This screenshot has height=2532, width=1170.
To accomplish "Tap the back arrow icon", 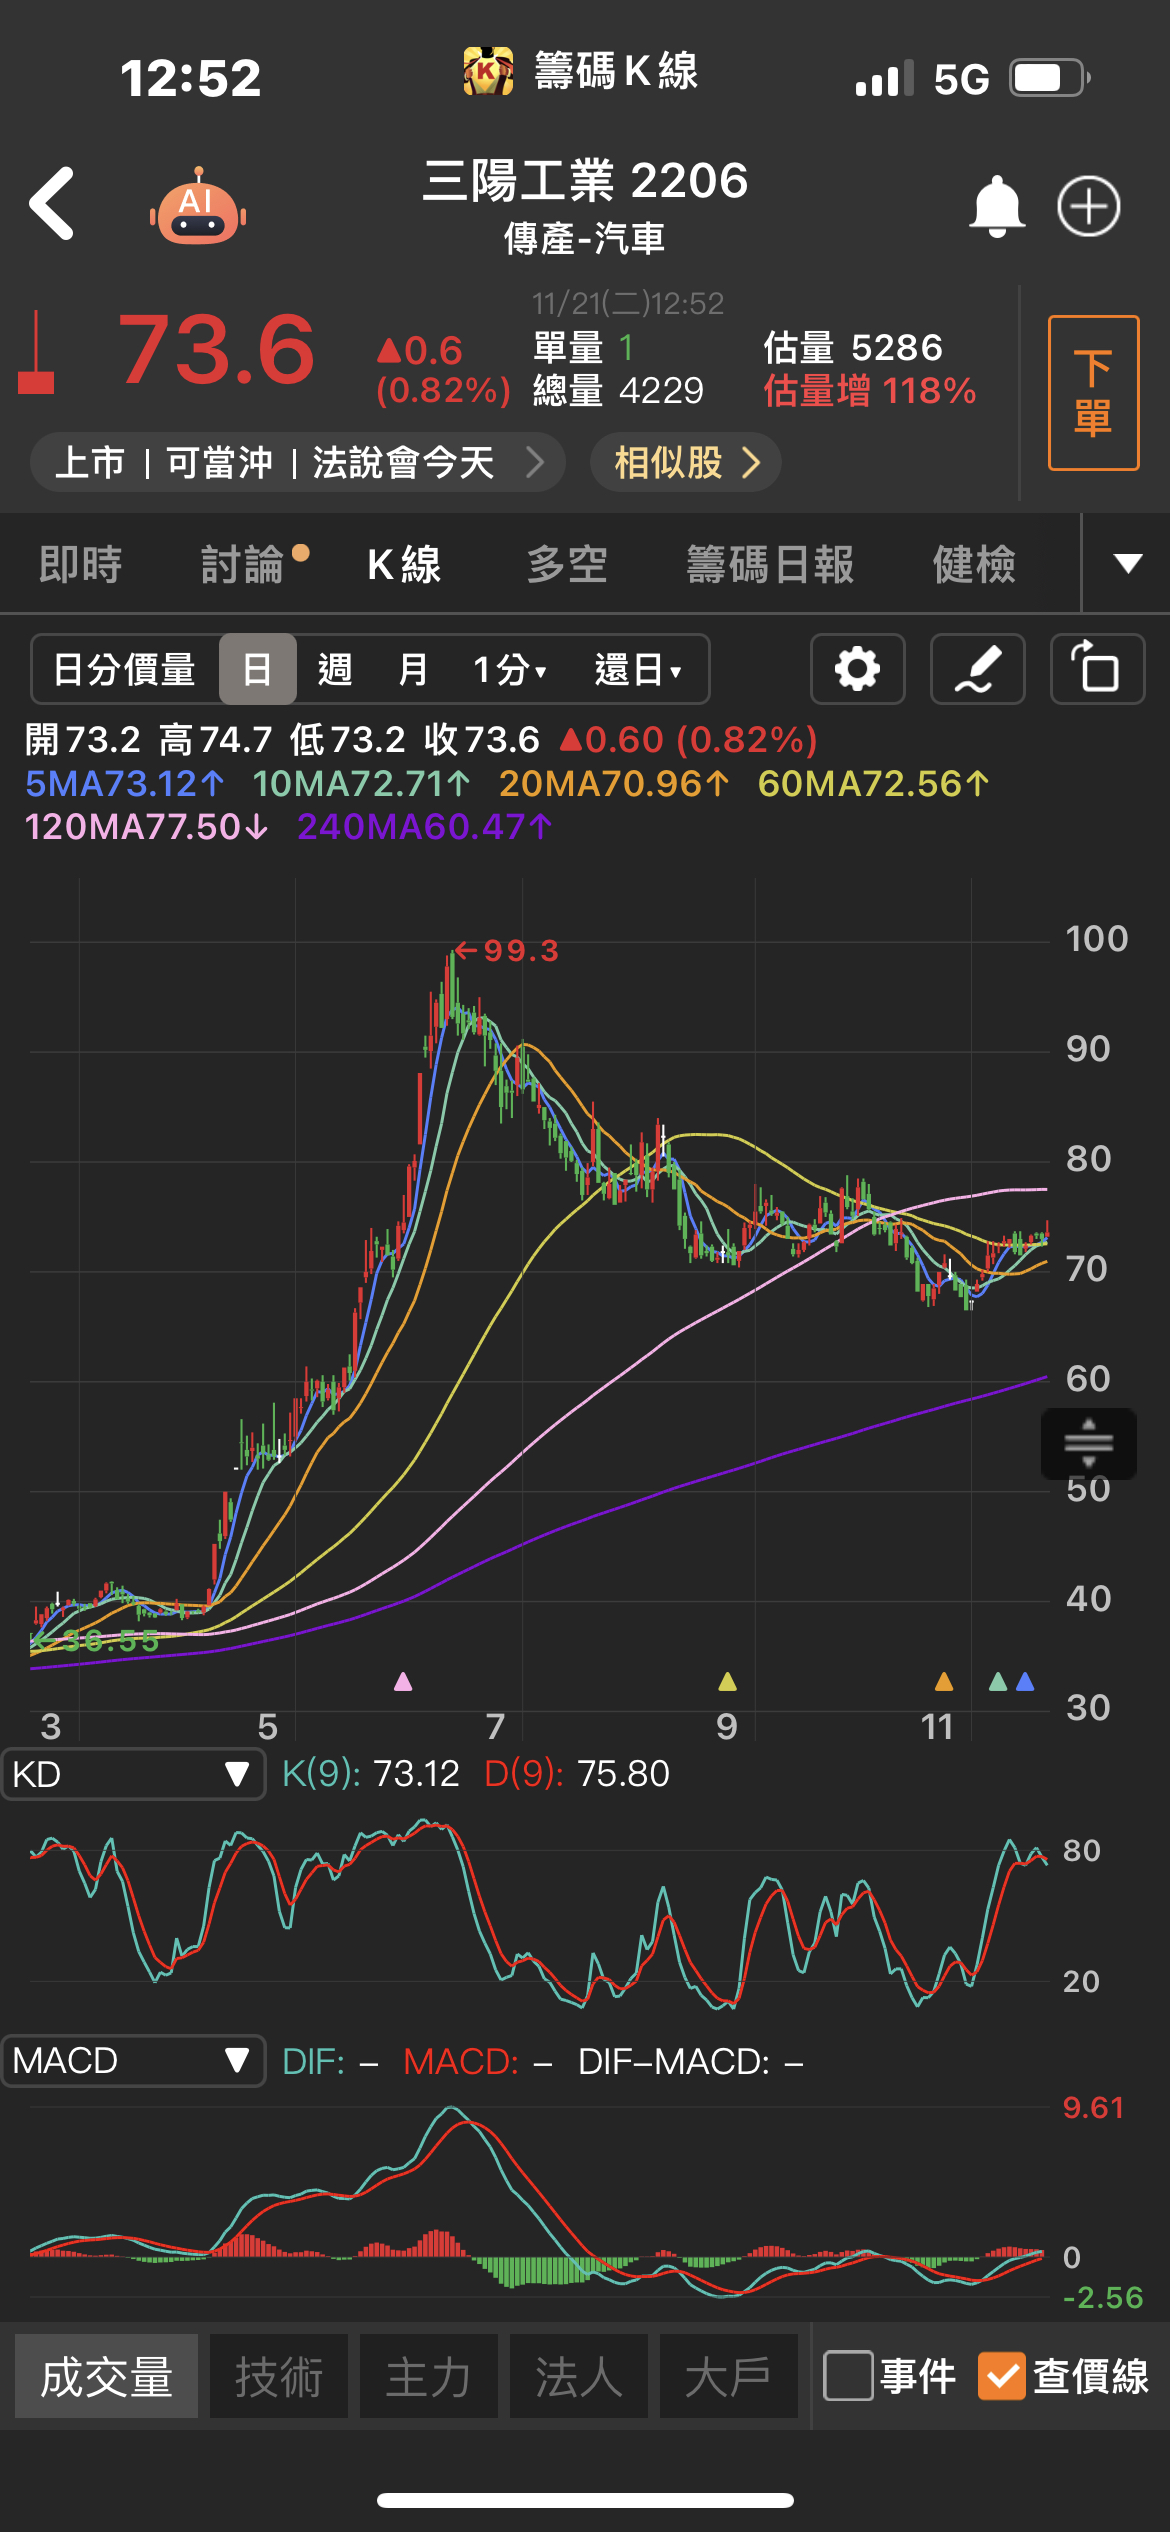I will tap(52, 204).
